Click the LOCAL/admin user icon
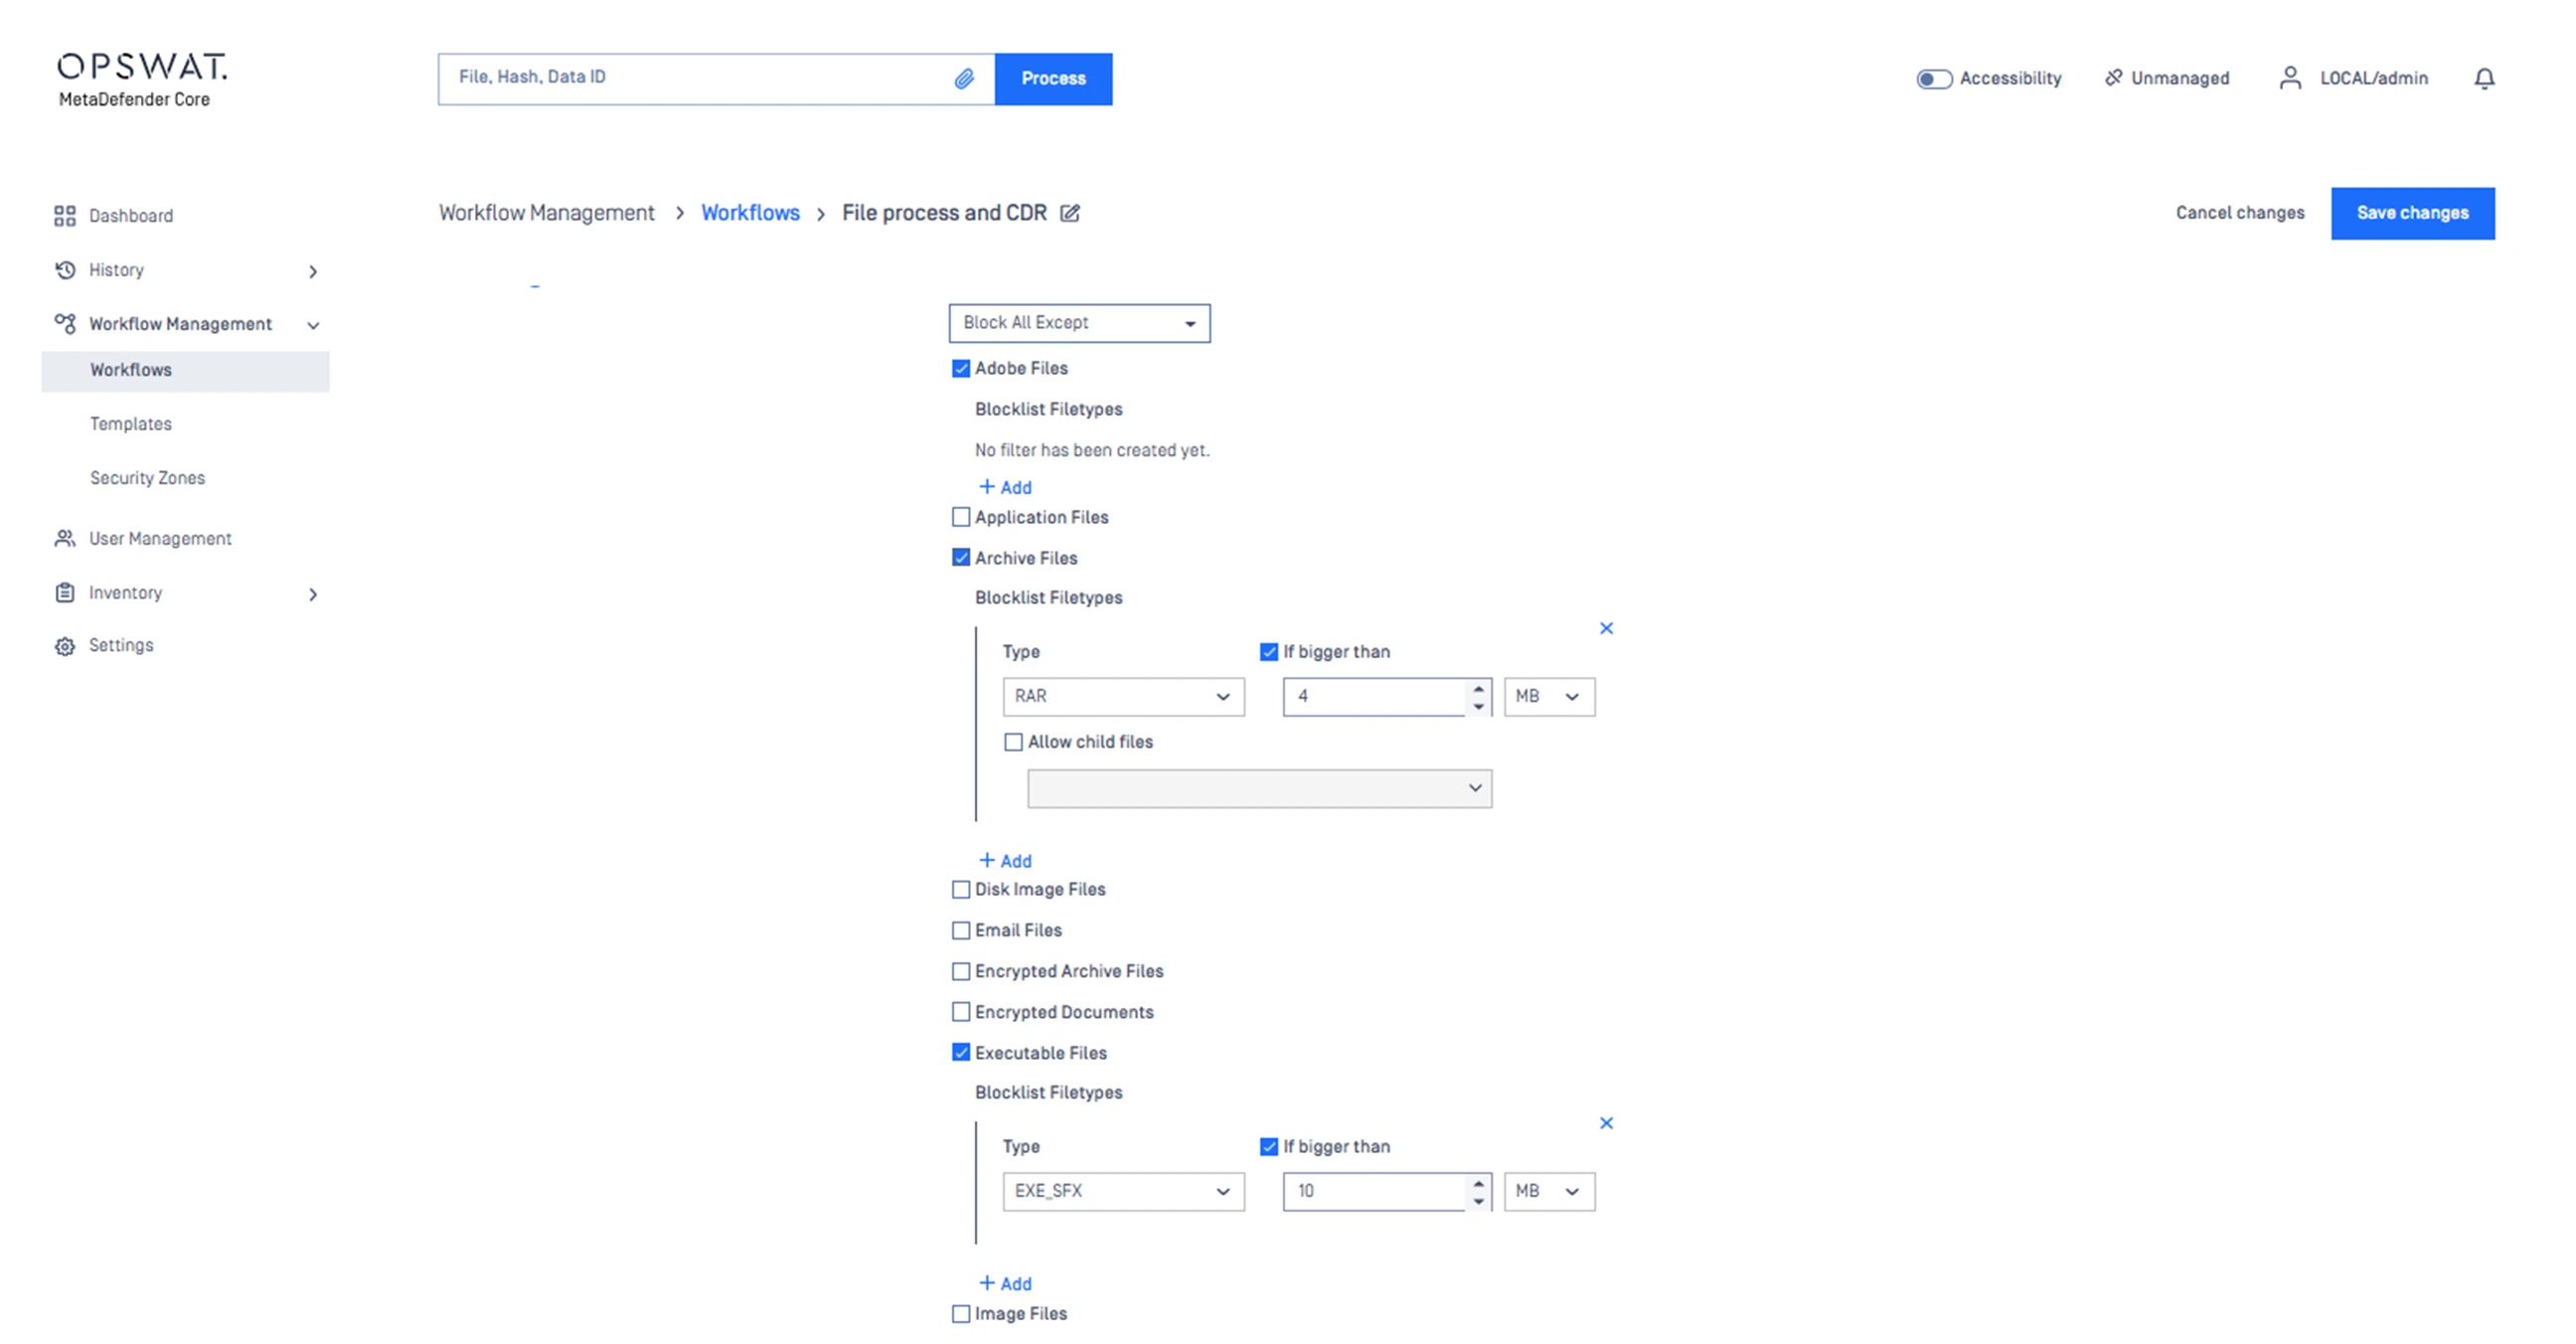 (2290, 78)
